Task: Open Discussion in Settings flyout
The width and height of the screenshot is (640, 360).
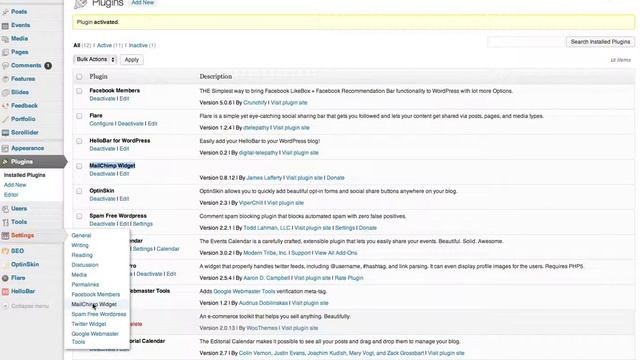Action: click(85, 265)
